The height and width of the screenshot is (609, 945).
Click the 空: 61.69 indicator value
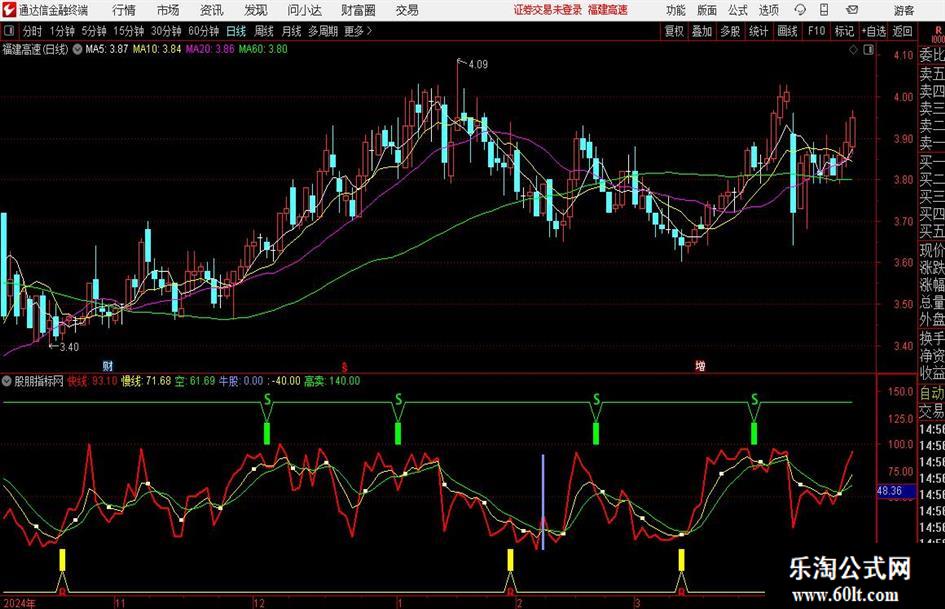pos(195,381)
